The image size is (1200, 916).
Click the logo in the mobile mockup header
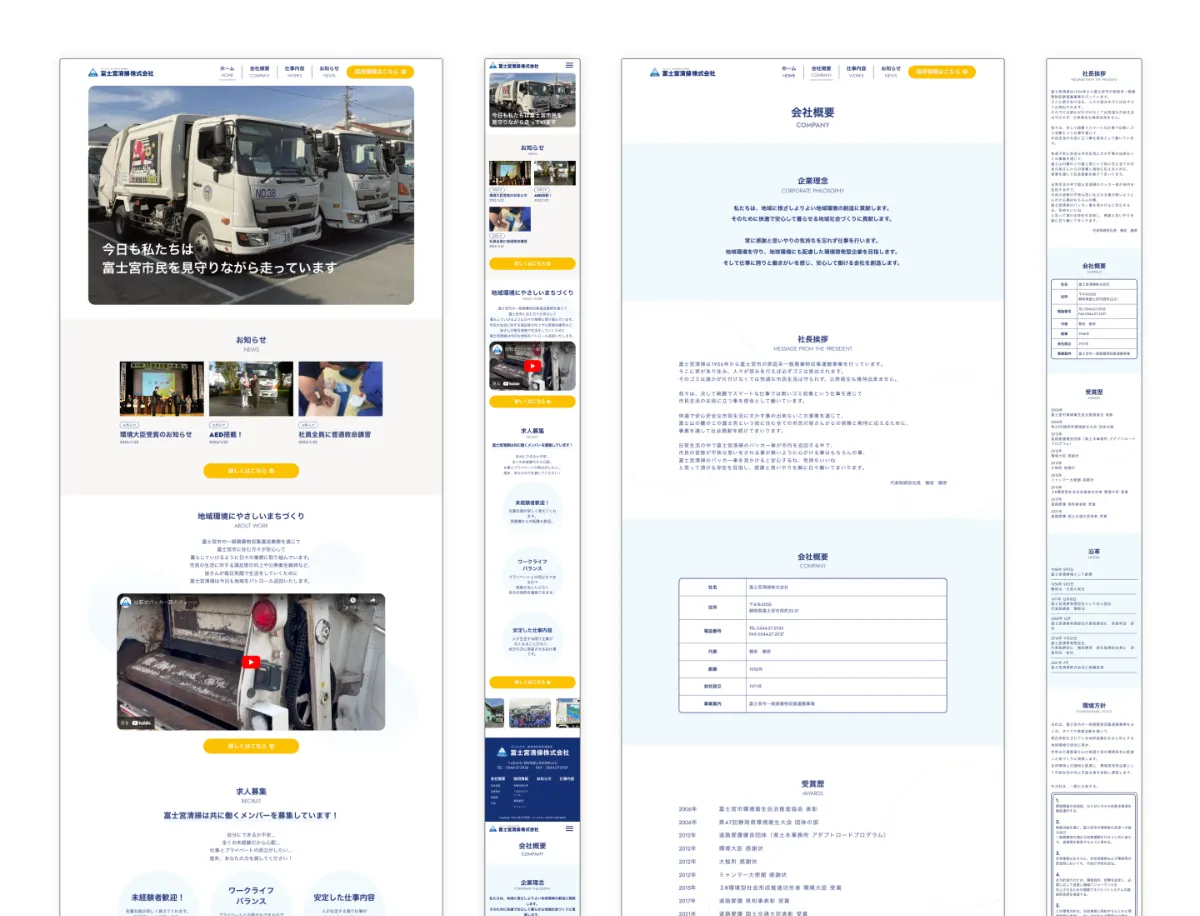(x=513, y=65)
